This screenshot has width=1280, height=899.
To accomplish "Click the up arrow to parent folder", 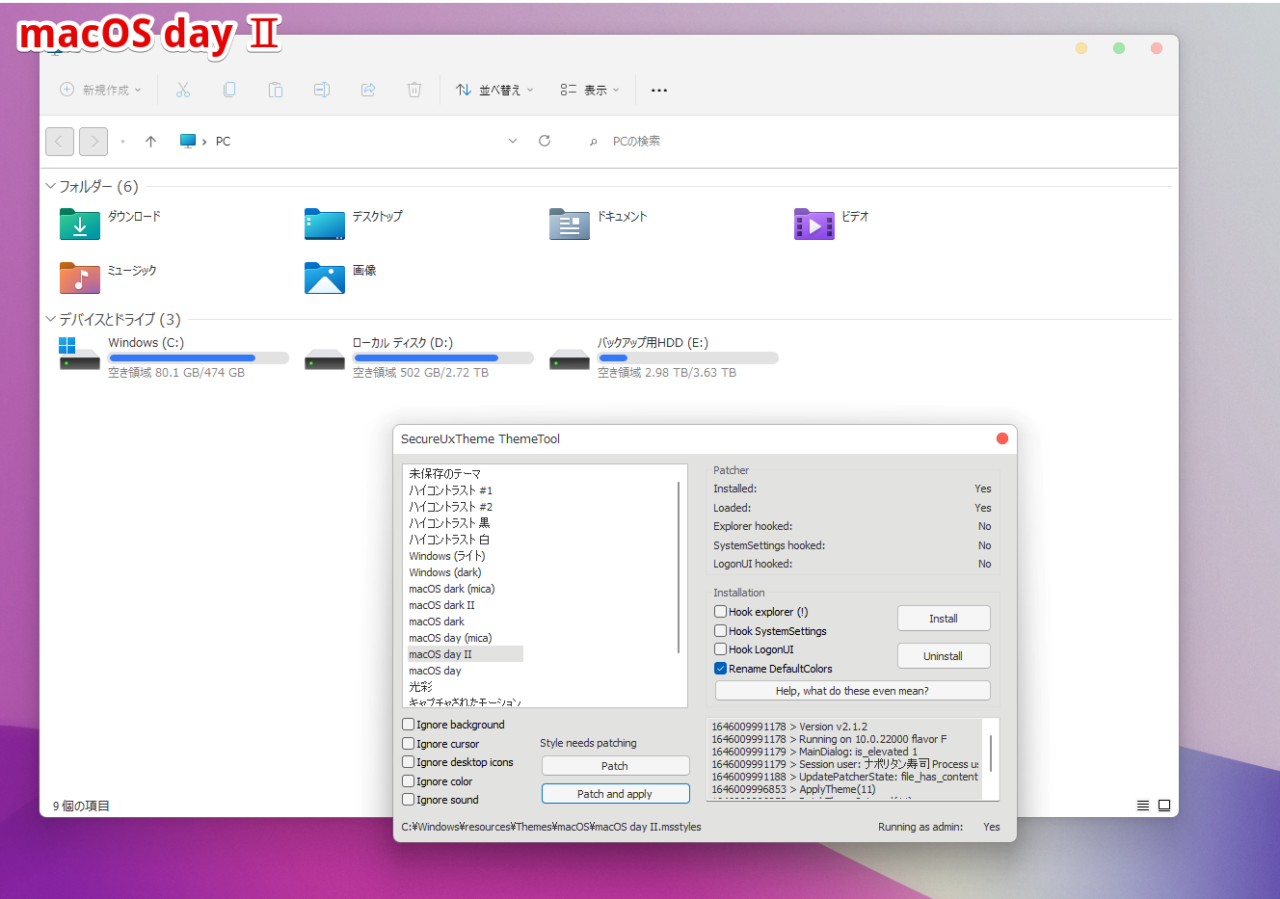I will 151,141.
